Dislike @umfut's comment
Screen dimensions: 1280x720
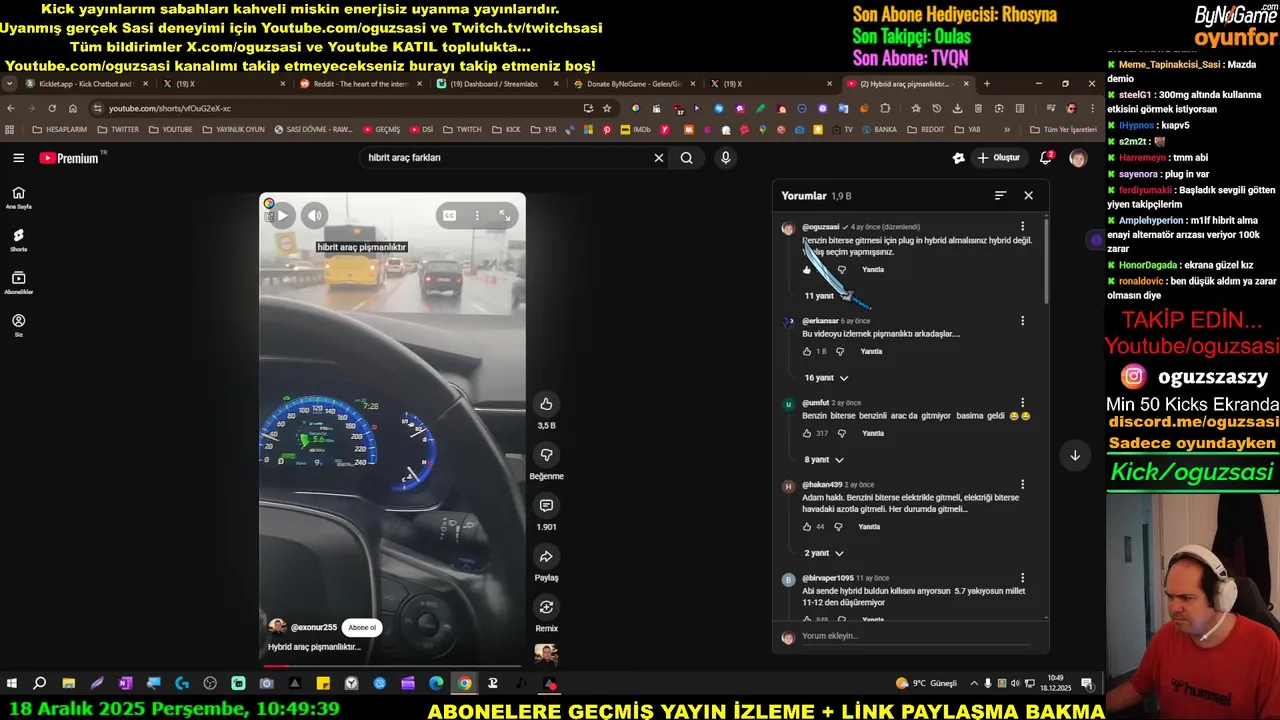coord(841,434)
